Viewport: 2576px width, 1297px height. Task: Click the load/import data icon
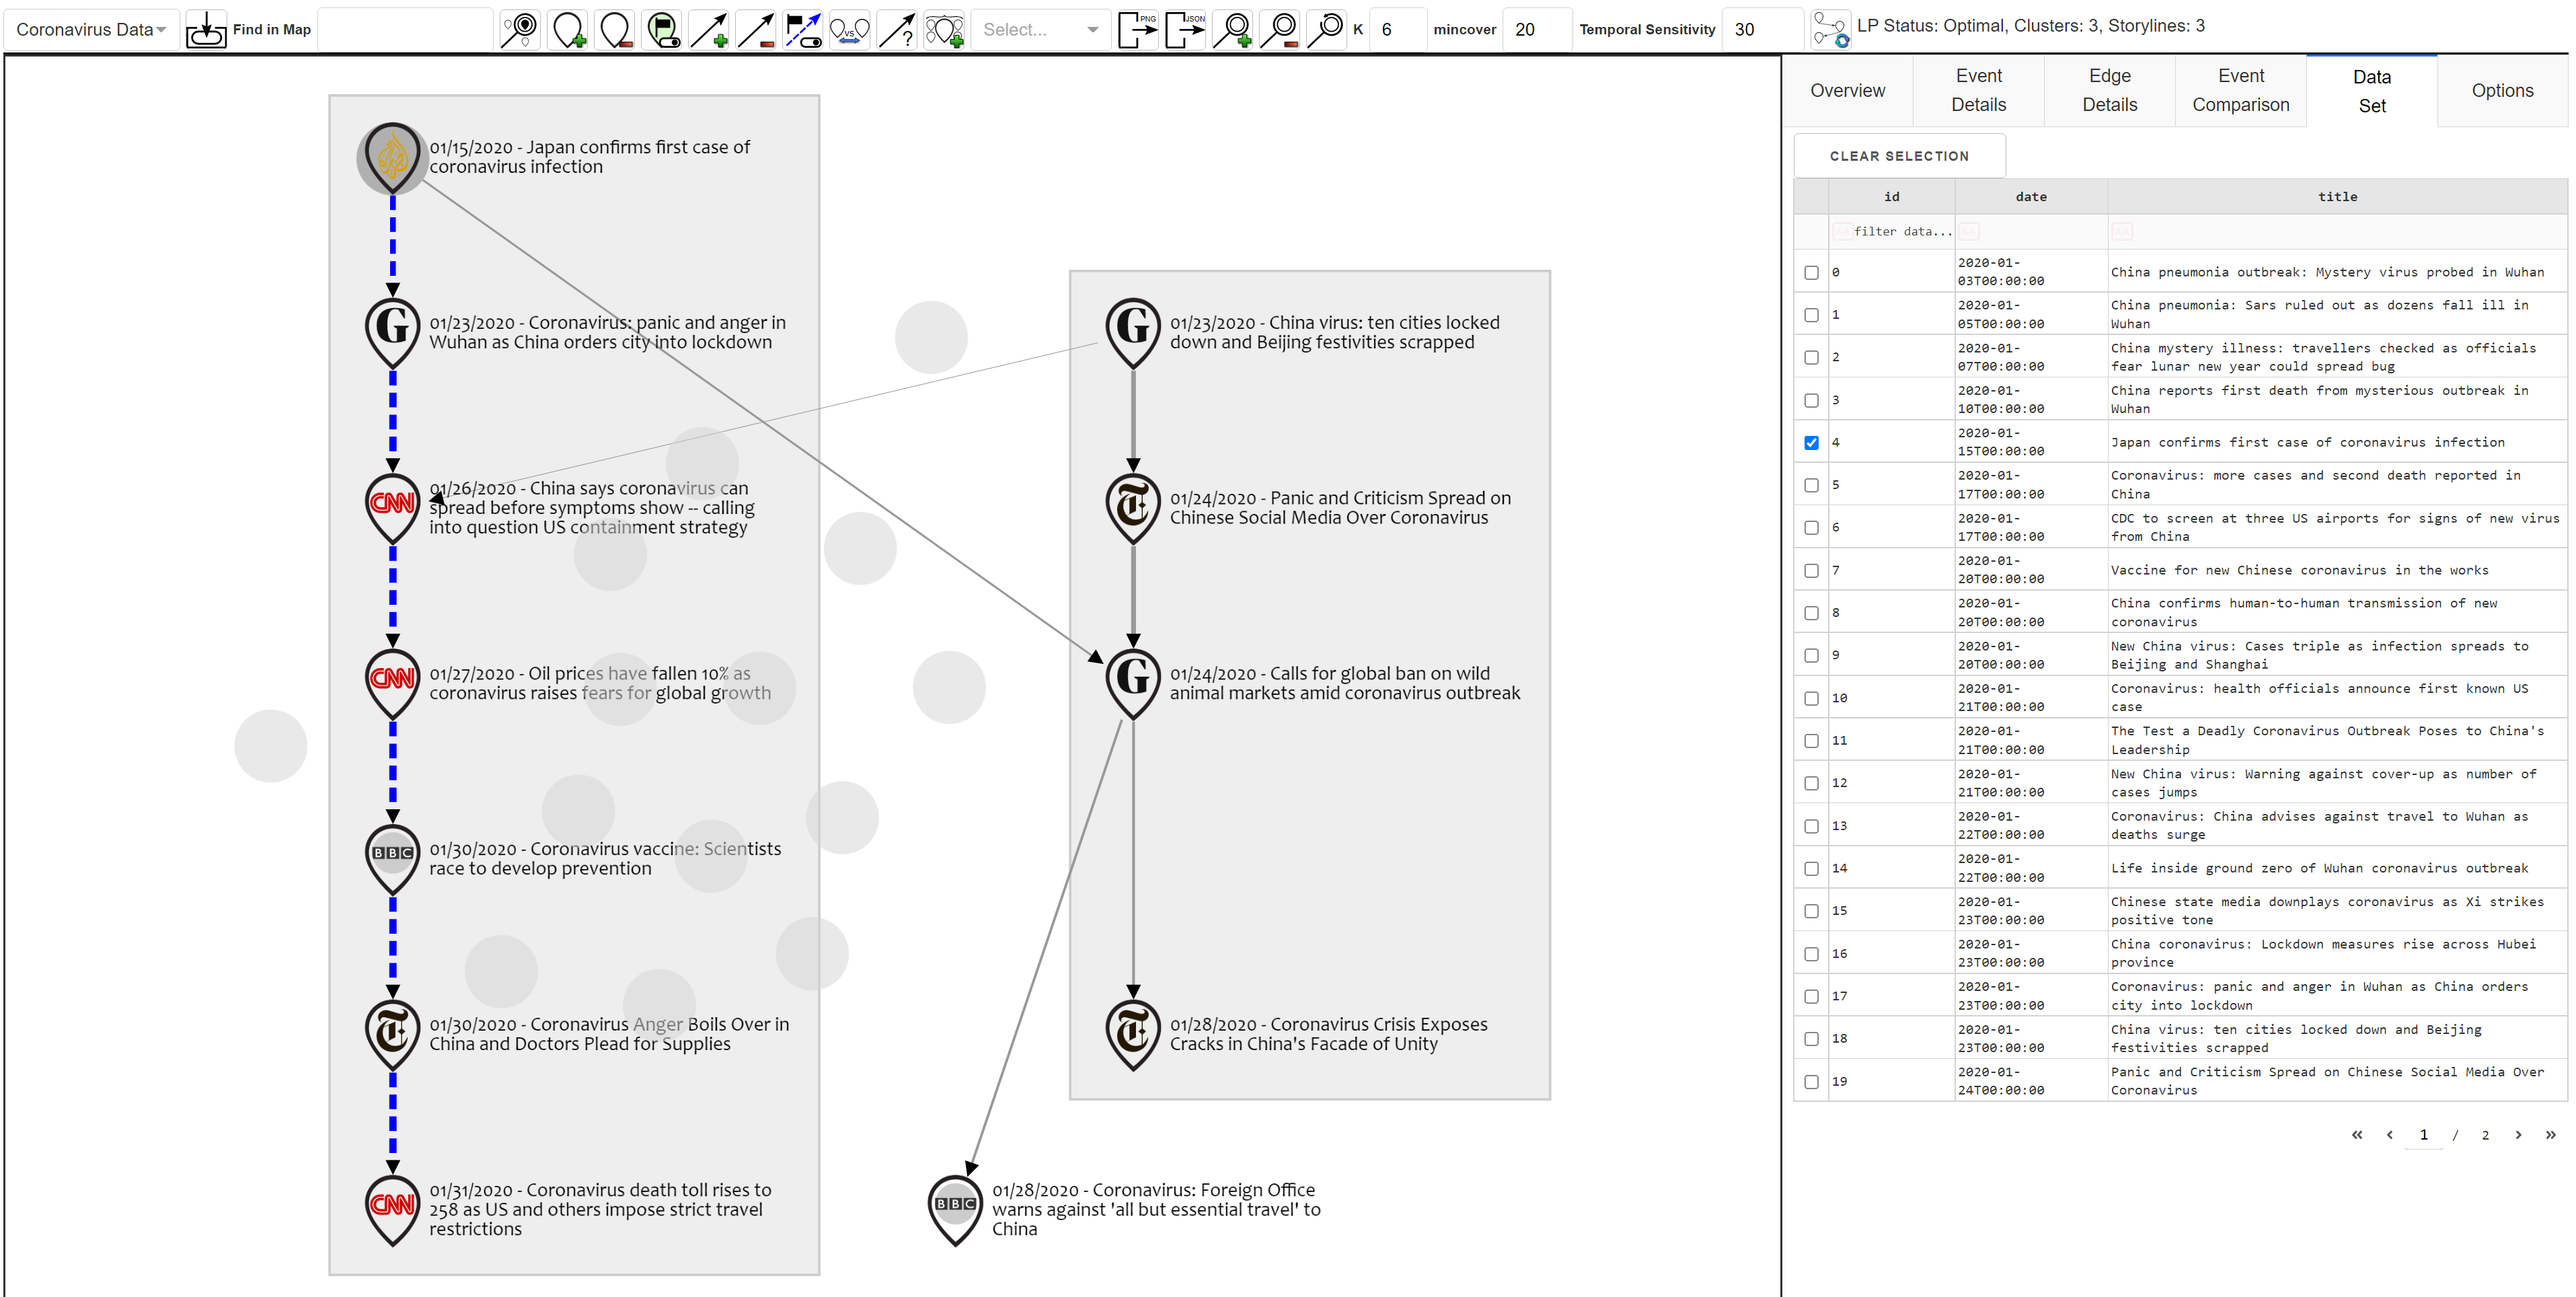206,29
